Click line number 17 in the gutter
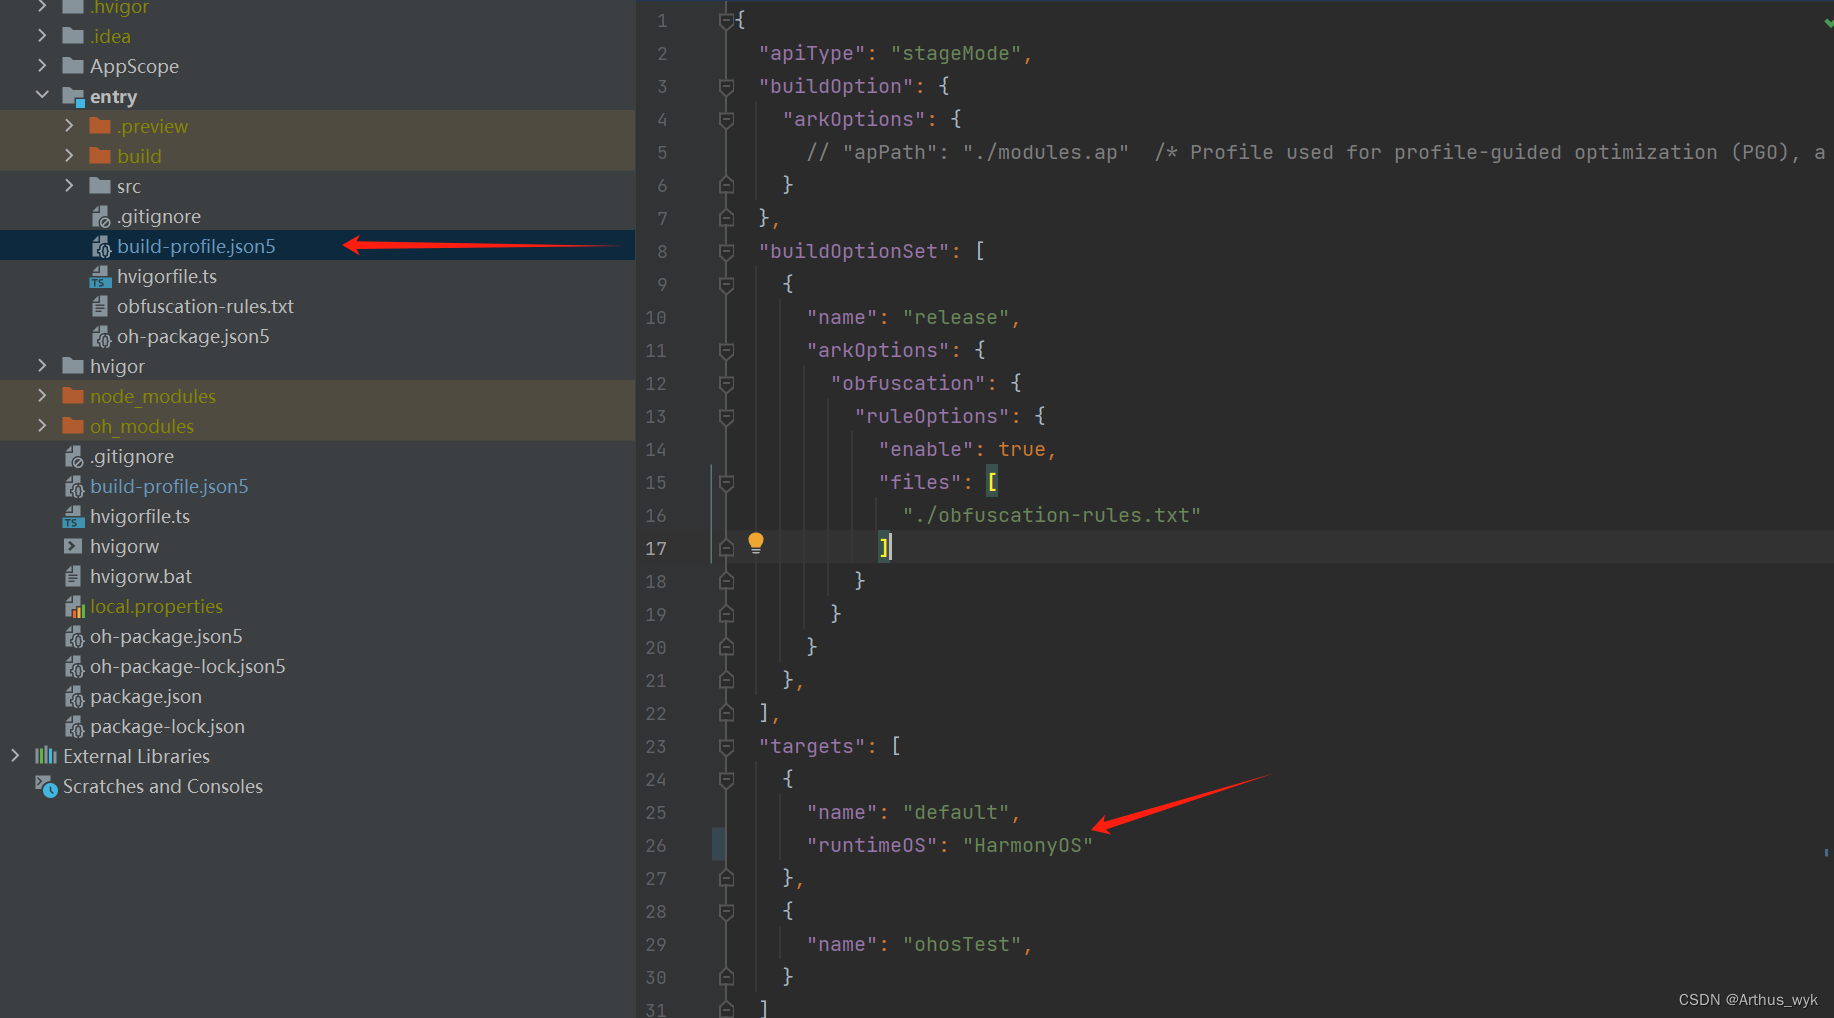 656,549
